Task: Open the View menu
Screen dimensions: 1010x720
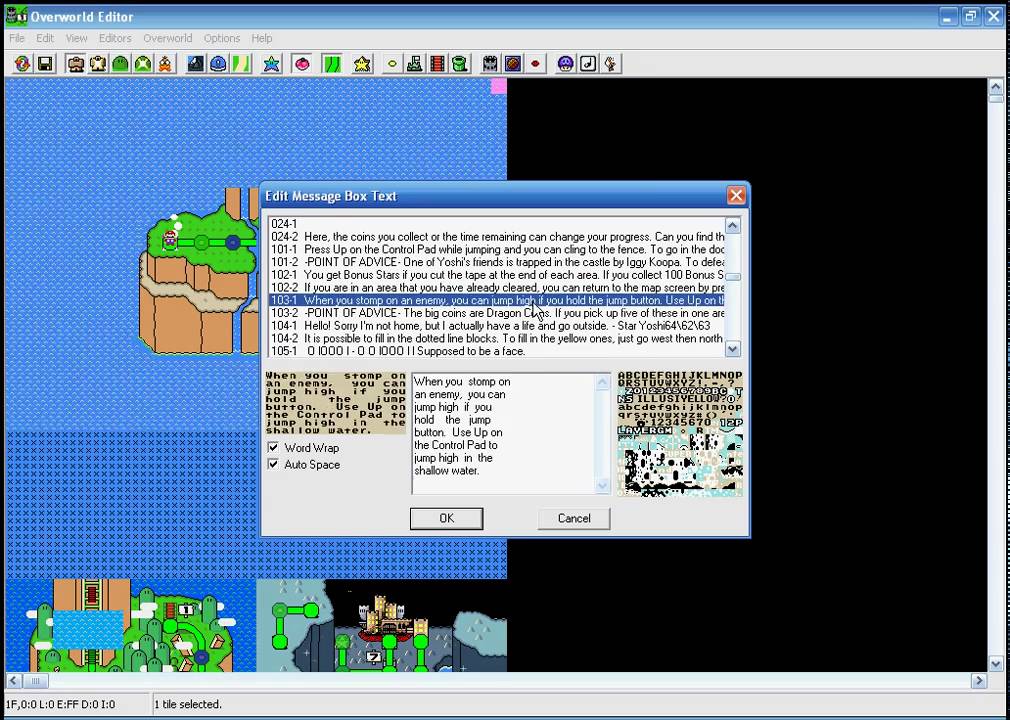Action: click(77, 38)
